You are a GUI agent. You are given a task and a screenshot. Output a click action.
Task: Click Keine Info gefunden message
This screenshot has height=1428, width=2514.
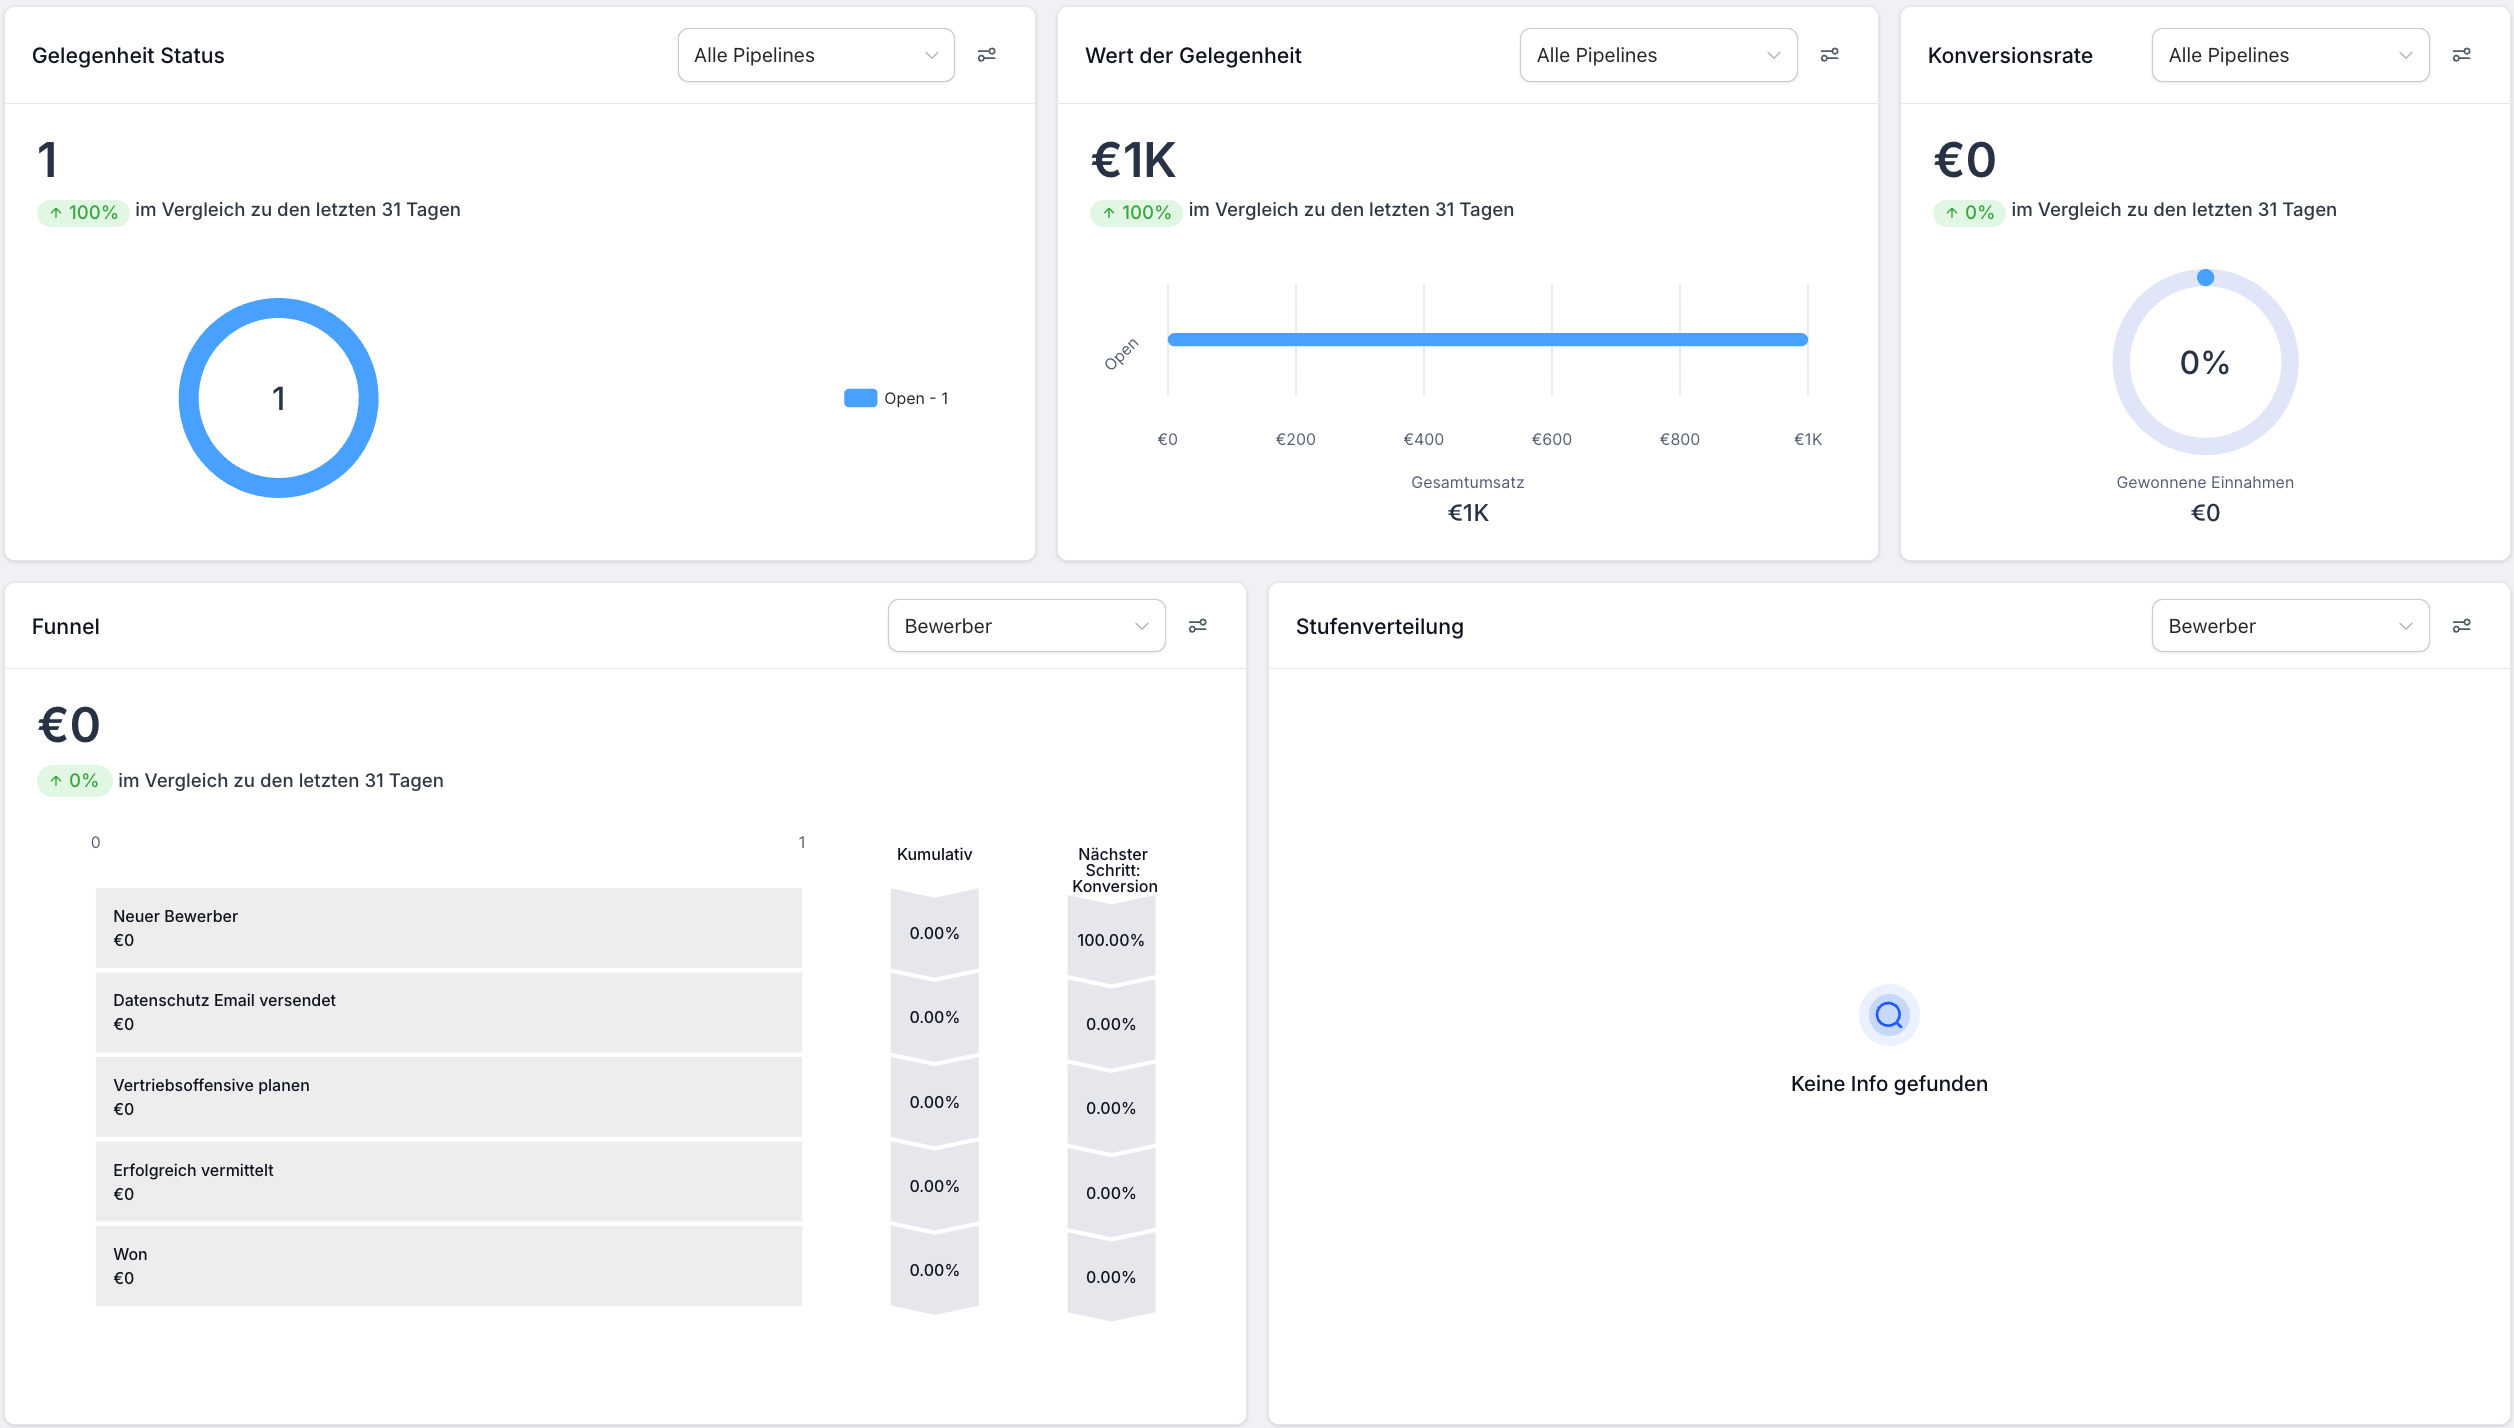pos(1888,1083)
